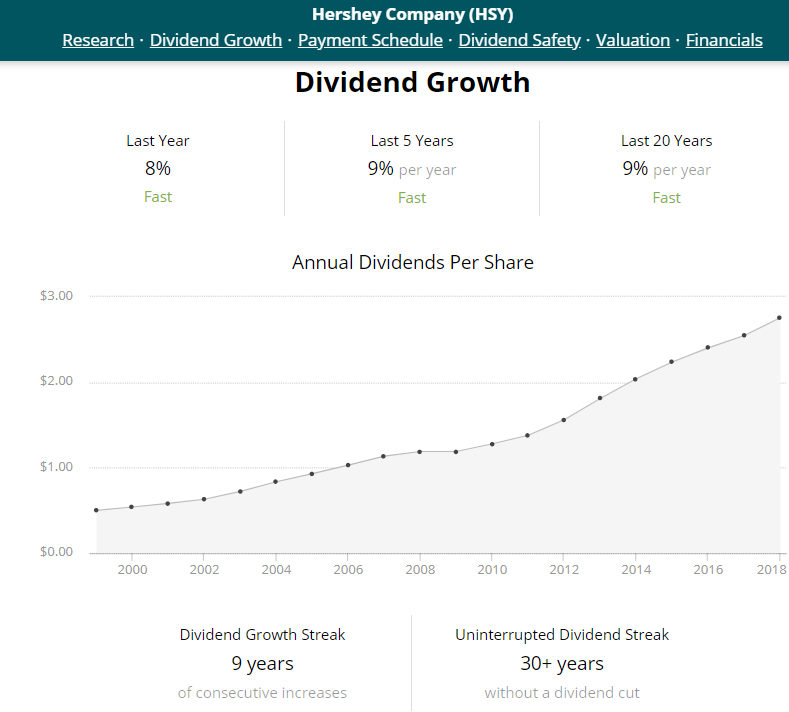The image size is (789, 712).
Task: Click the 2010 data point on chart
Action: (x=492, y=444)
